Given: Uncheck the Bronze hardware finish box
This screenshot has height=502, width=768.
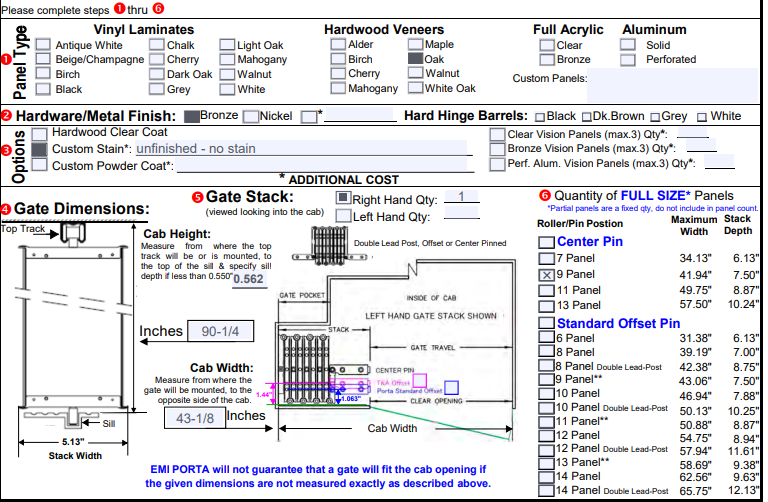Looking at the screenshot, I should [192, 116].
